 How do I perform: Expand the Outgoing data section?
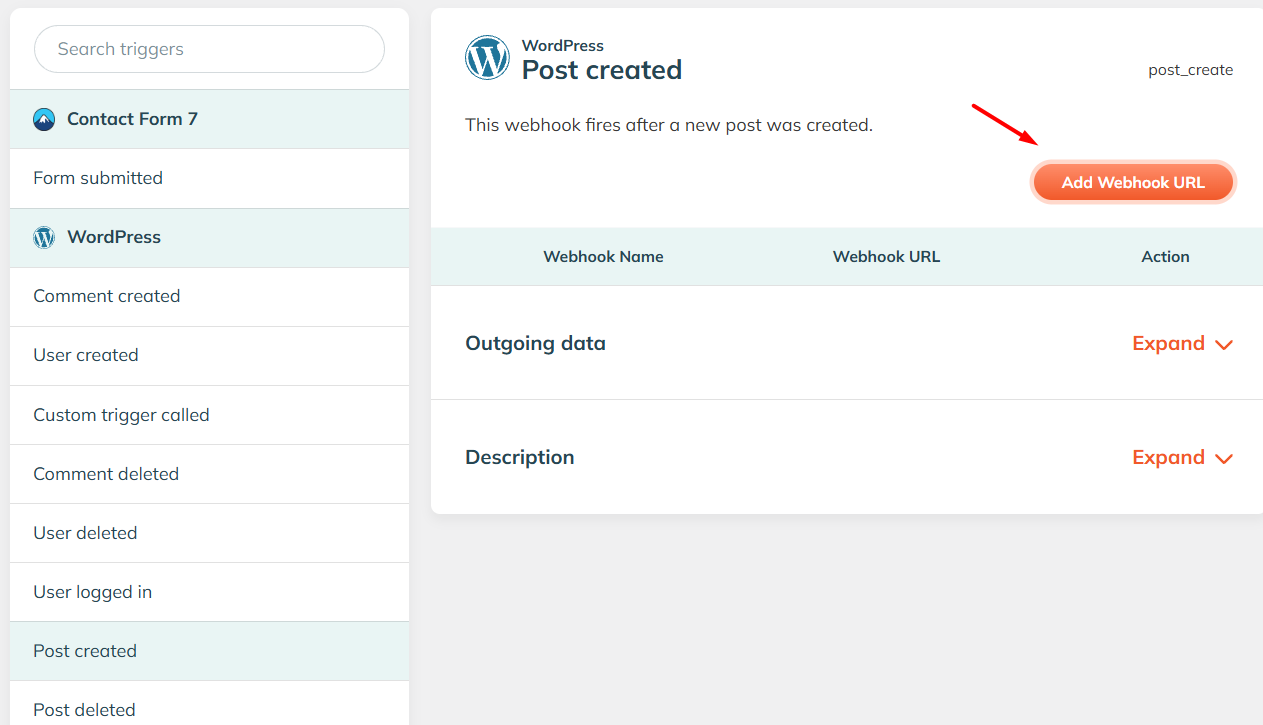1168,343
